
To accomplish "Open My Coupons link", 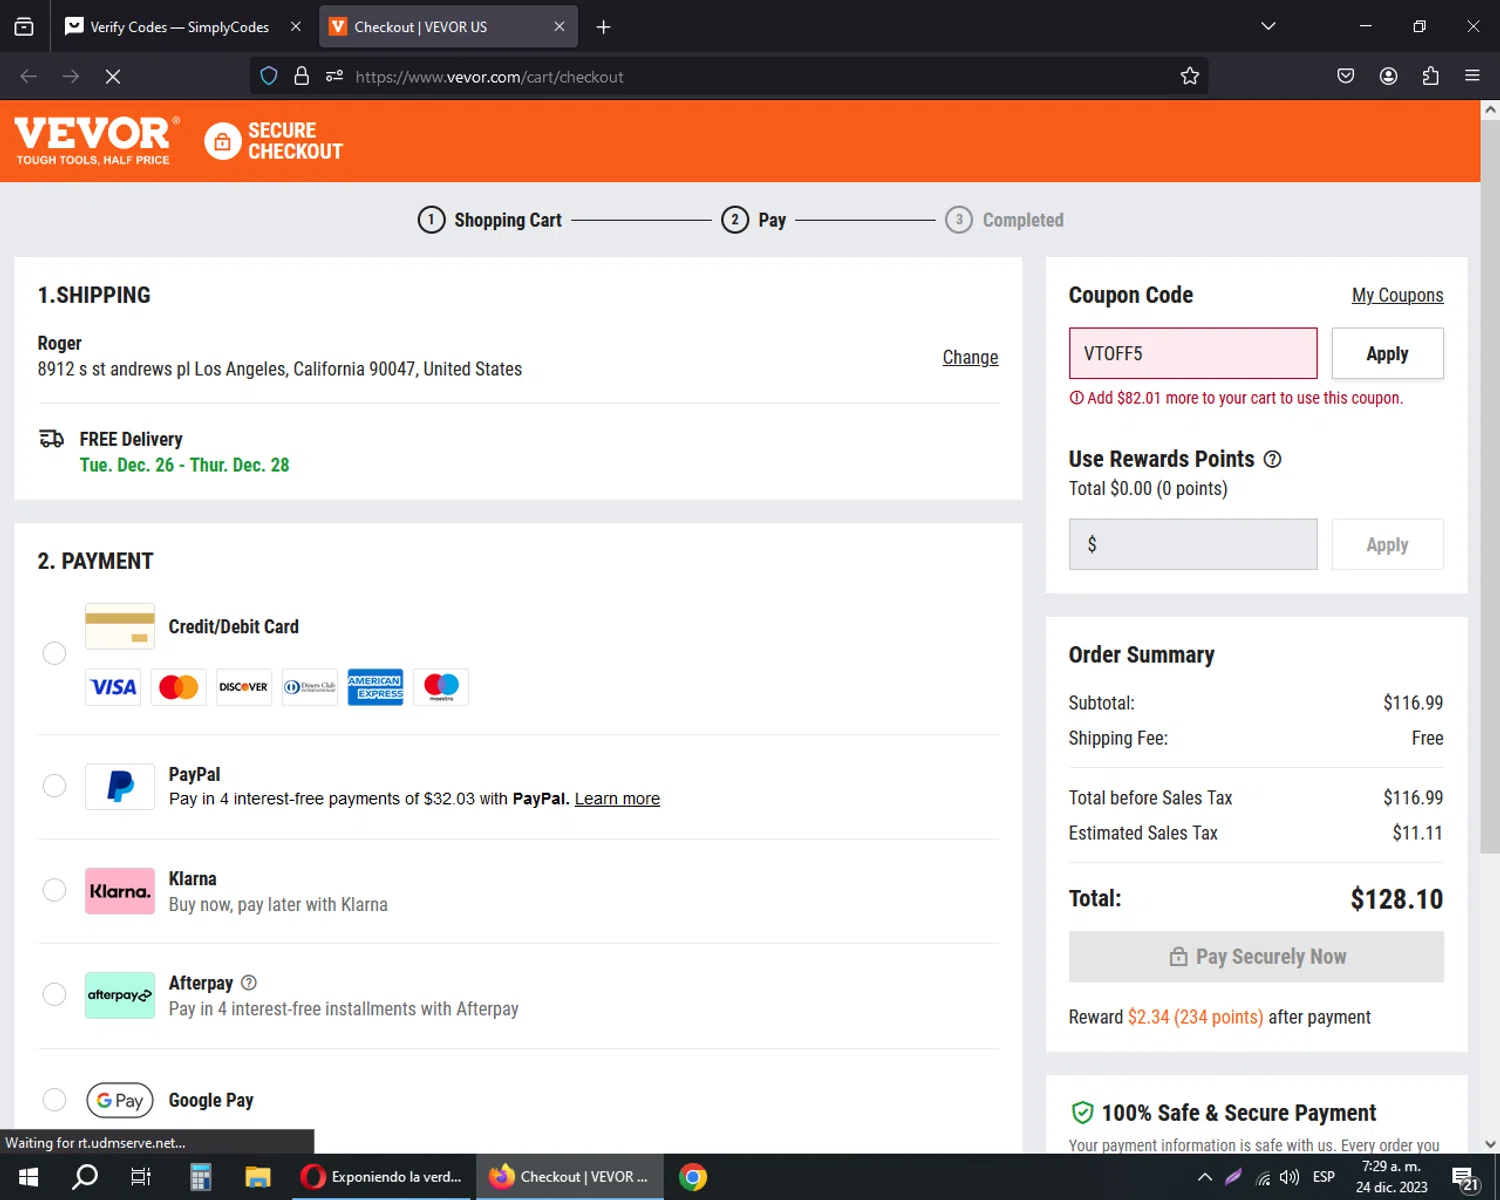I will tap(1397, 295).
